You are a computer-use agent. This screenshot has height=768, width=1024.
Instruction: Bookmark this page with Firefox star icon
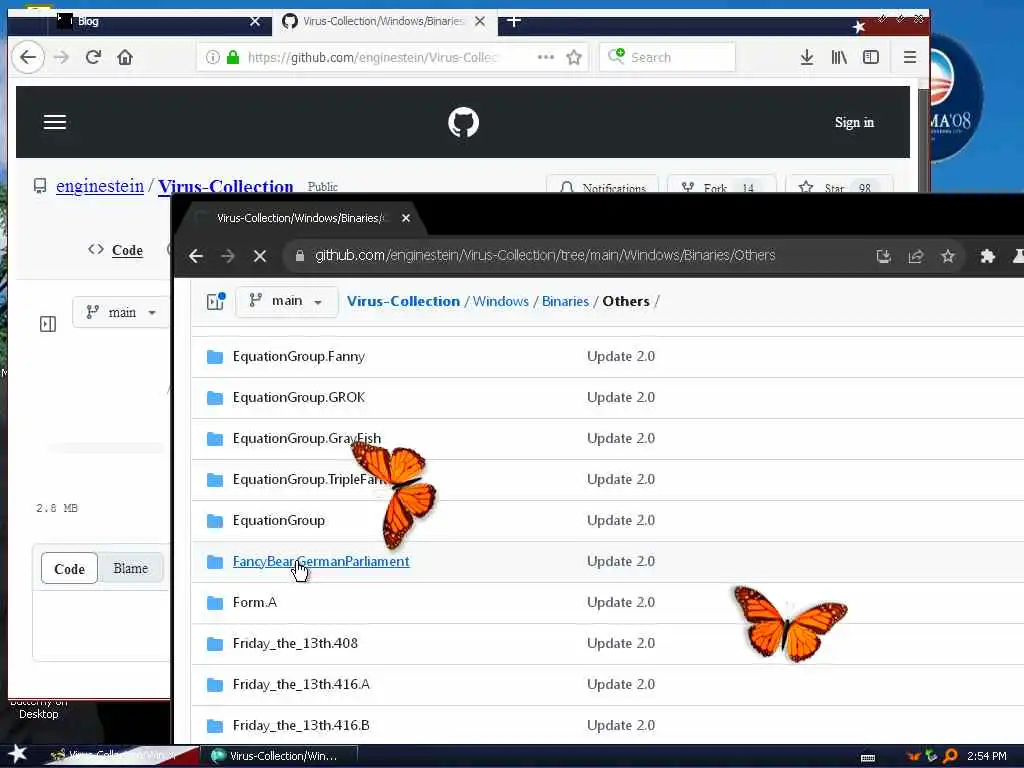click(574, 57)
